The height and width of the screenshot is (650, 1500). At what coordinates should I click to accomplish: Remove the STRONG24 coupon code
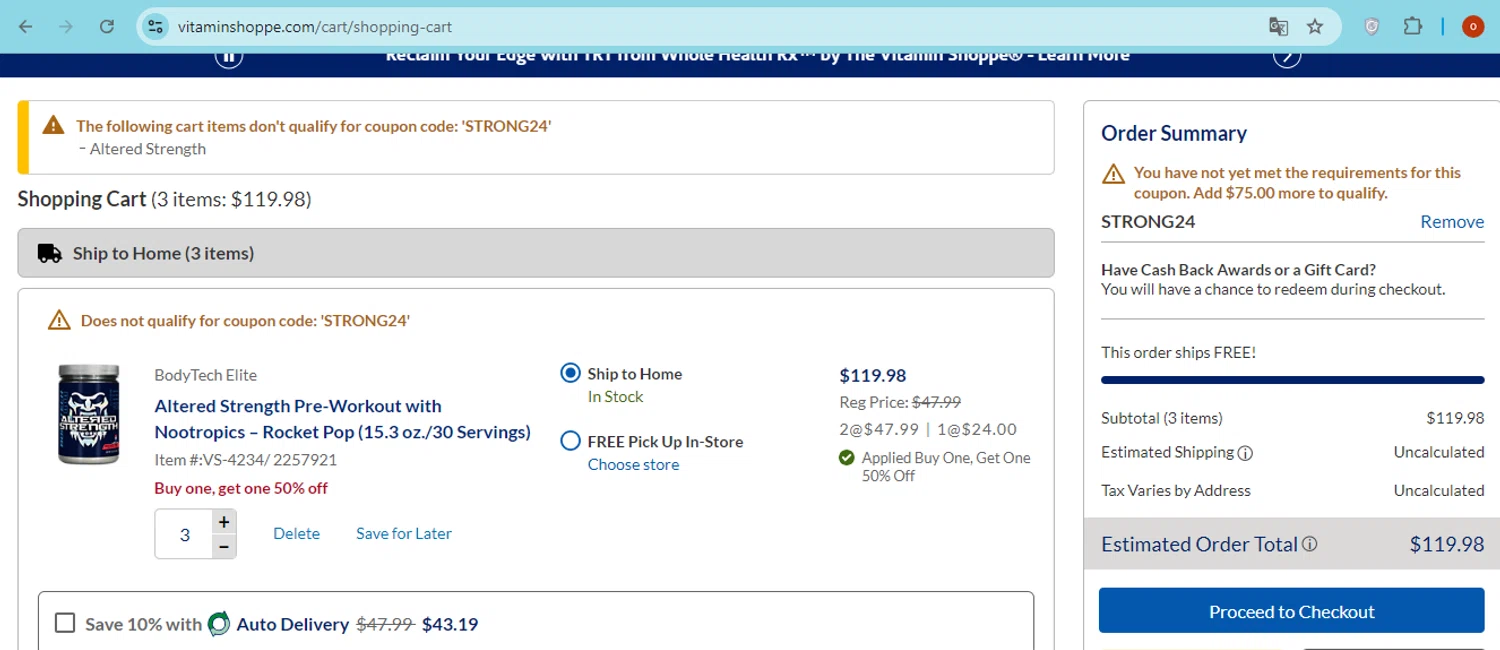tap(1452, 222)
